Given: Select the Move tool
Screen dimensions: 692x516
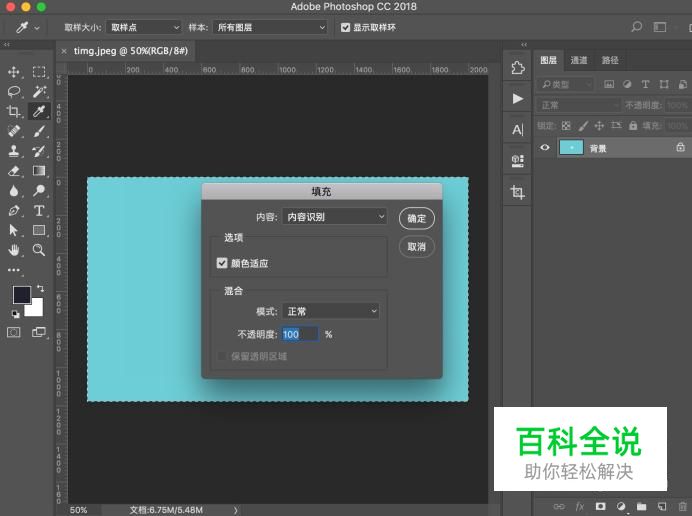Looking at the screenshot, I should click(14, 72).
